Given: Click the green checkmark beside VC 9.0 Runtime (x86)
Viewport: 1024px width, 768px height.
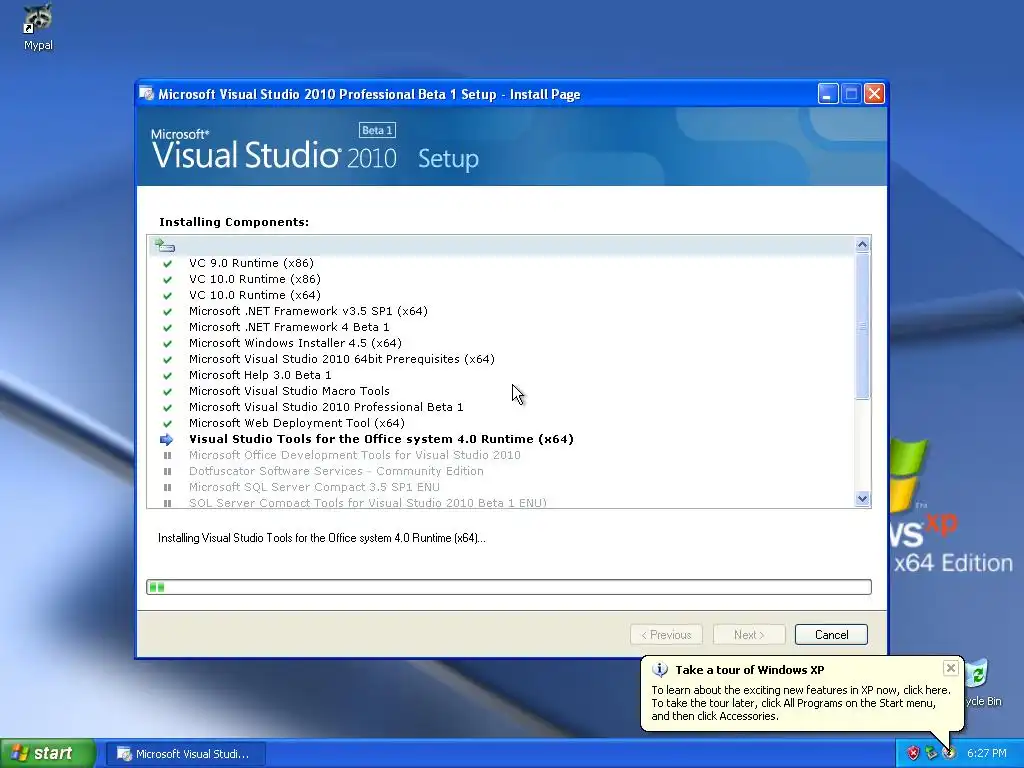Looking at the screenshot, I should (x=167, y=263).
